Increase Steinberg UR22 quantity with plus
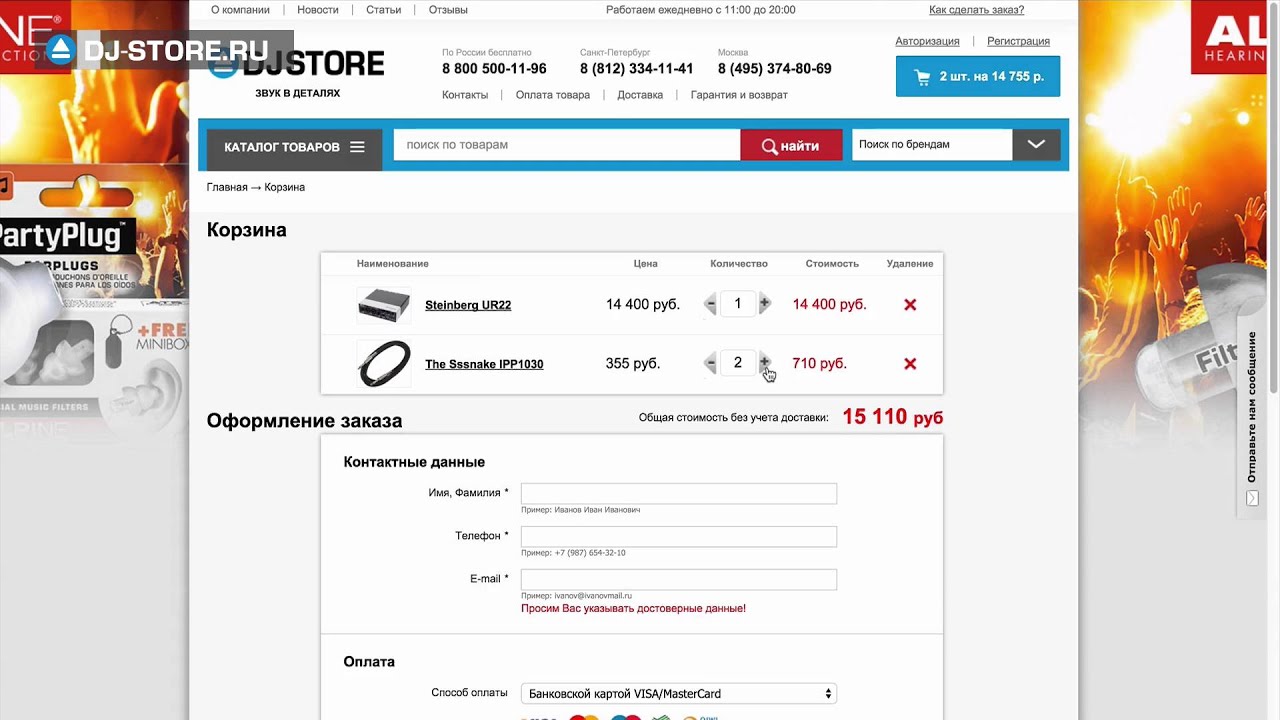The image size is (1280, 720). pos(765,304)
